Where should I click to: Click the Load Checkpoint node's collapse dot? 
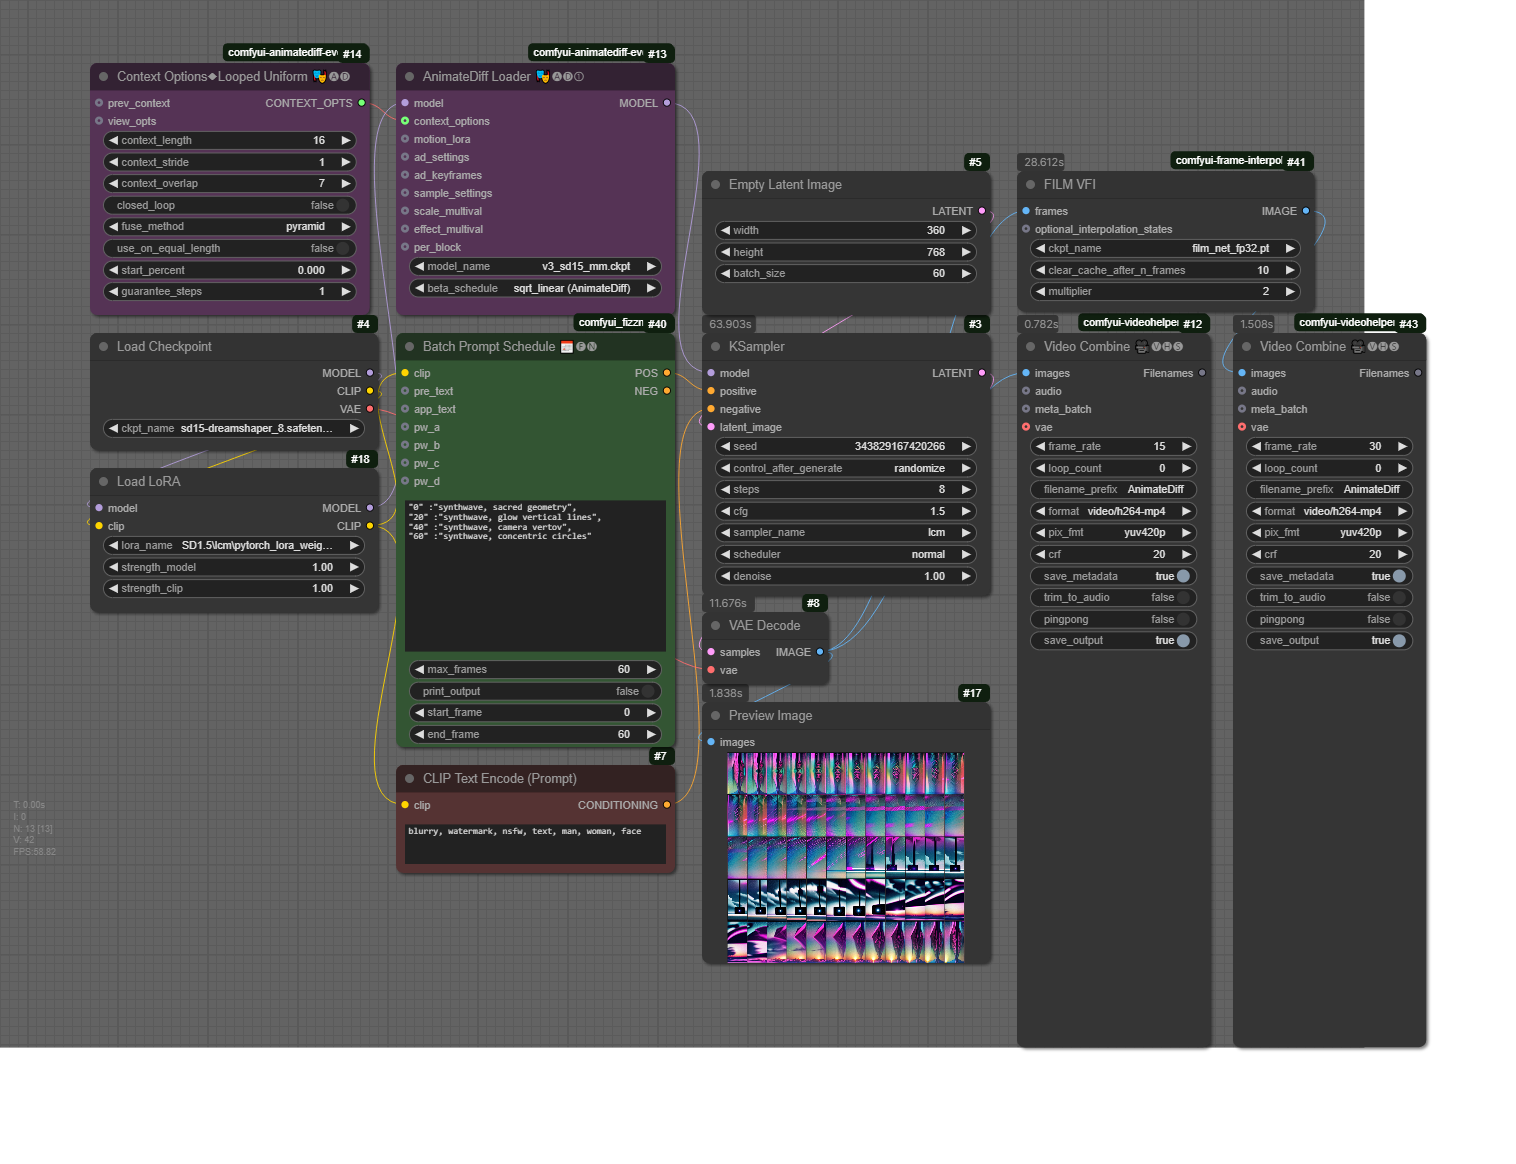pyautogui.click(x=103, y=347)
